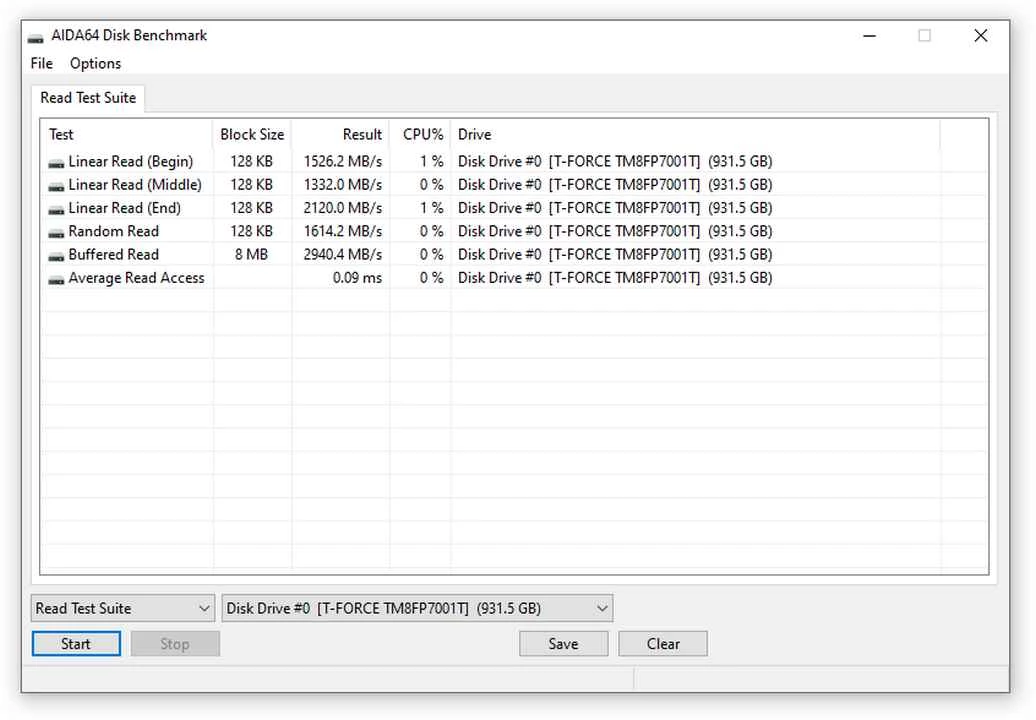The height and width of the screenshot is (720, 1036).
Task: Click the Drive column header
Action: tap(695, 135)
